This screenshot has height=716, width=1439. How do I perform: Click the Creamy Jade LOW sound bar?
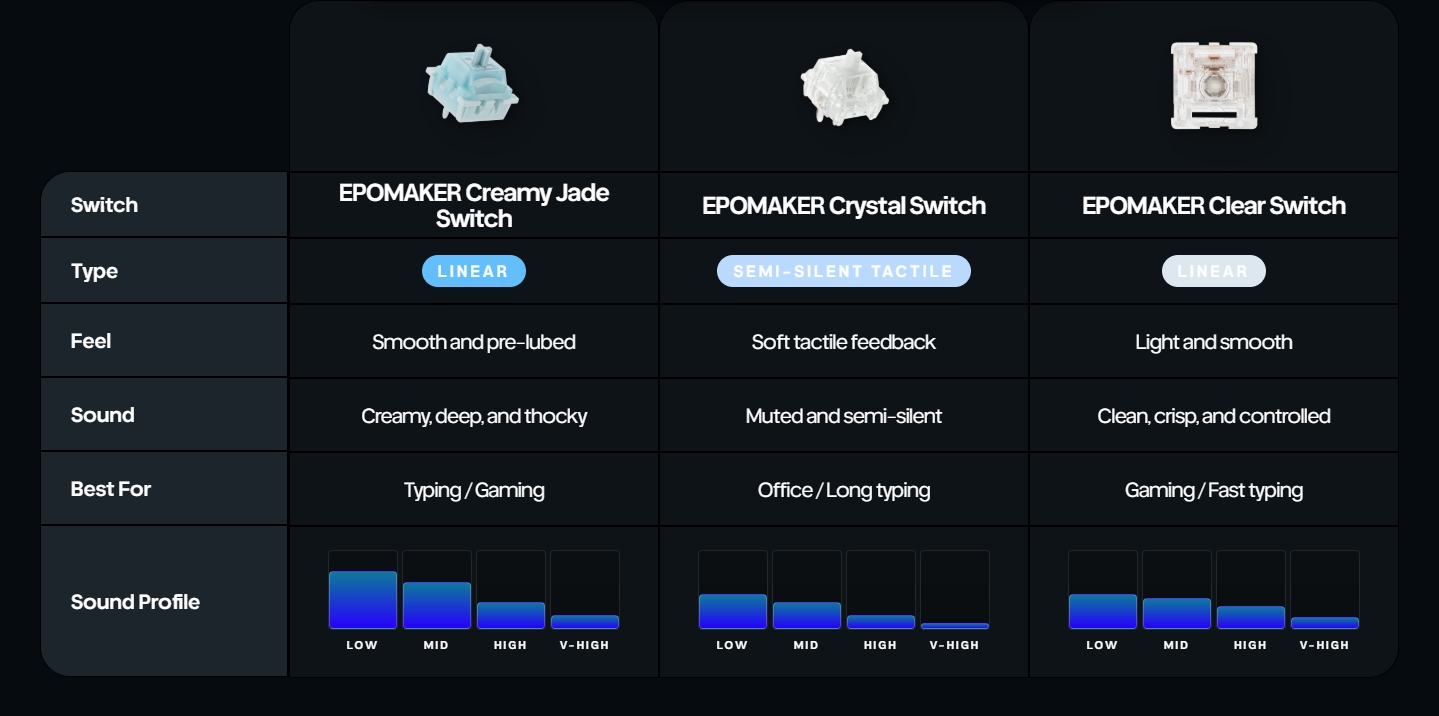coord(363,600)
